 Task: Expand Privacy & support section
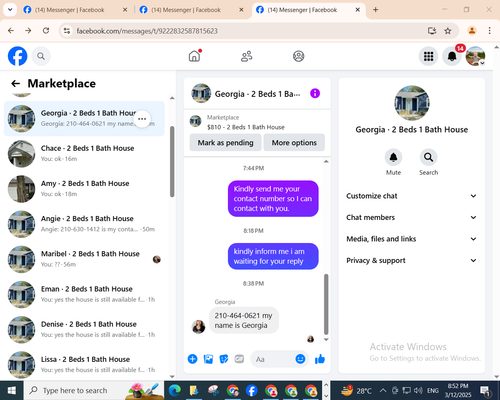click(411, 260)
